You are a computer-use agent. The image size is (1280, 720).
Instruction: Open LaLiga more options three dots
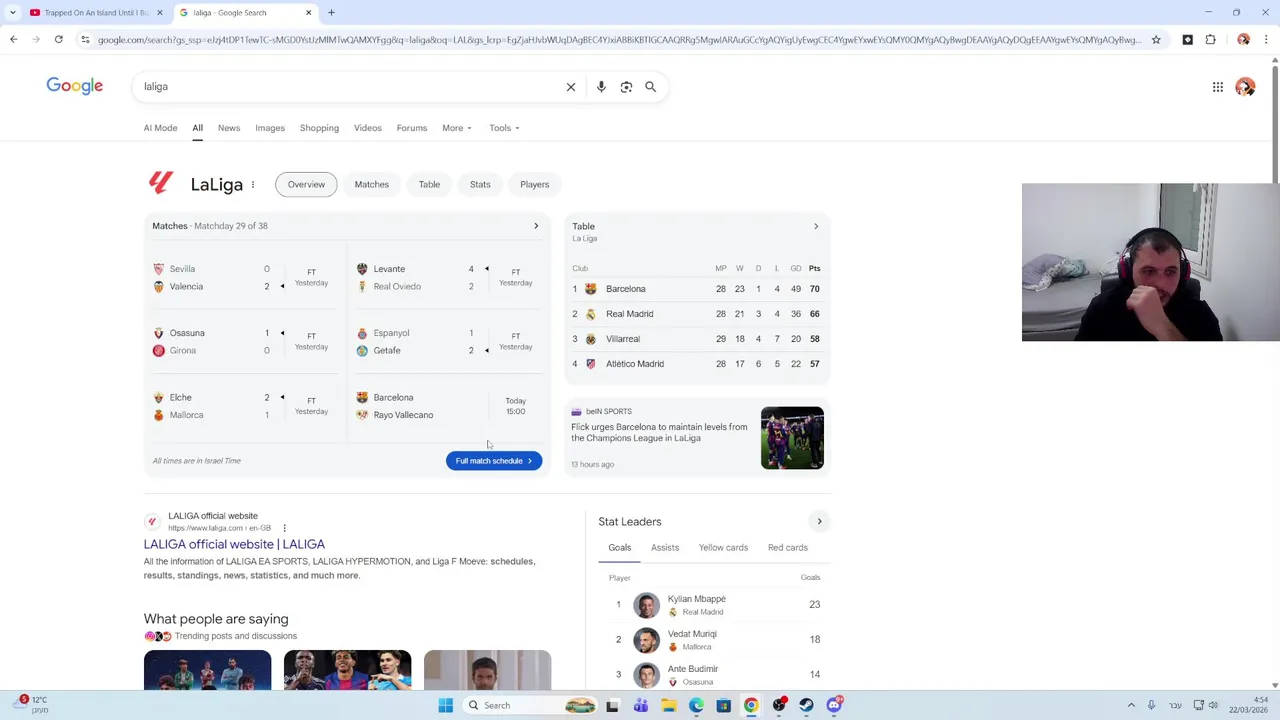[x=253, y=184]
